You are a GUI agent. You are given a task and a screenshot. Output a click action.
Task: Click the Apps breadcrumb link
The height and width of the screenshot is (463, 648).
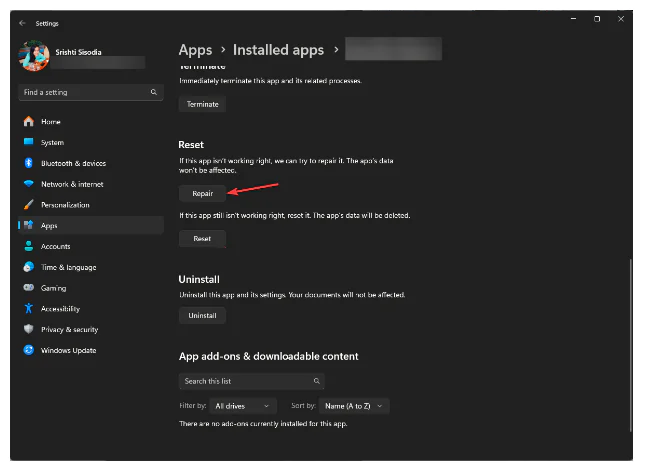pyautogui.click(x=195, y=50)
